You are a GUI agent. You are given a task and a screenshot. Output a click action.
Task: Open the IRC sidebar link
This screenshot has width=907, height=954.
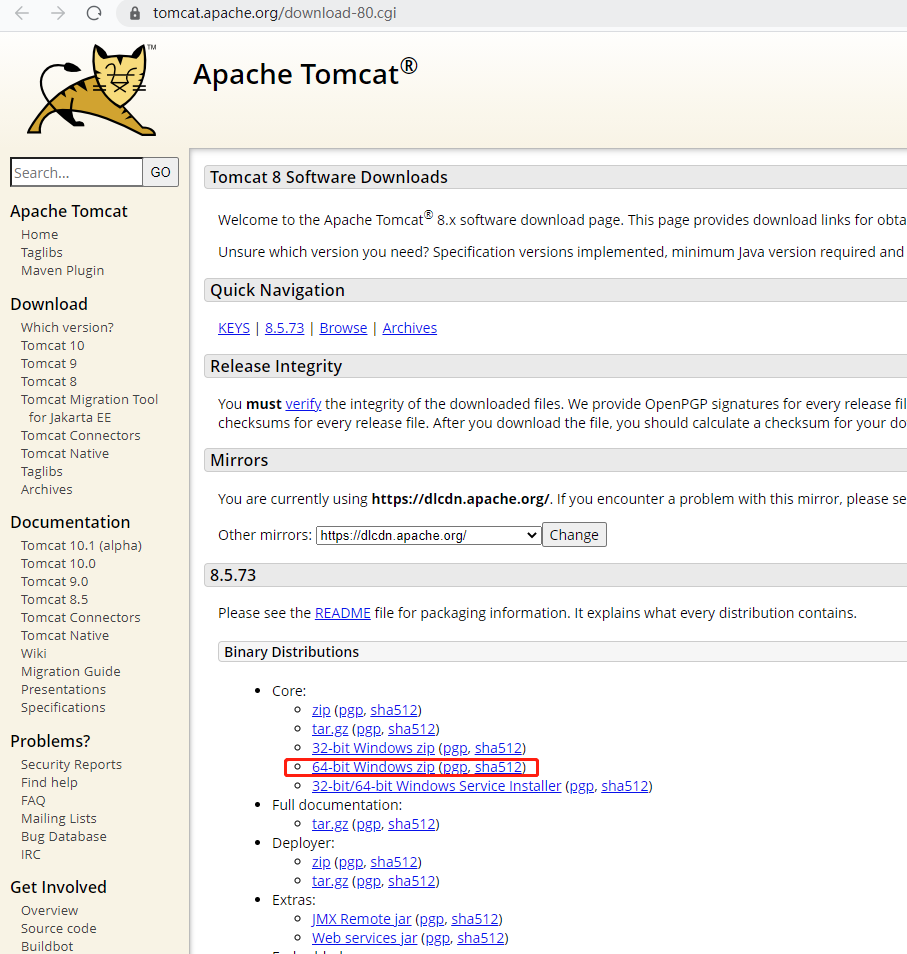click(30, 854)
